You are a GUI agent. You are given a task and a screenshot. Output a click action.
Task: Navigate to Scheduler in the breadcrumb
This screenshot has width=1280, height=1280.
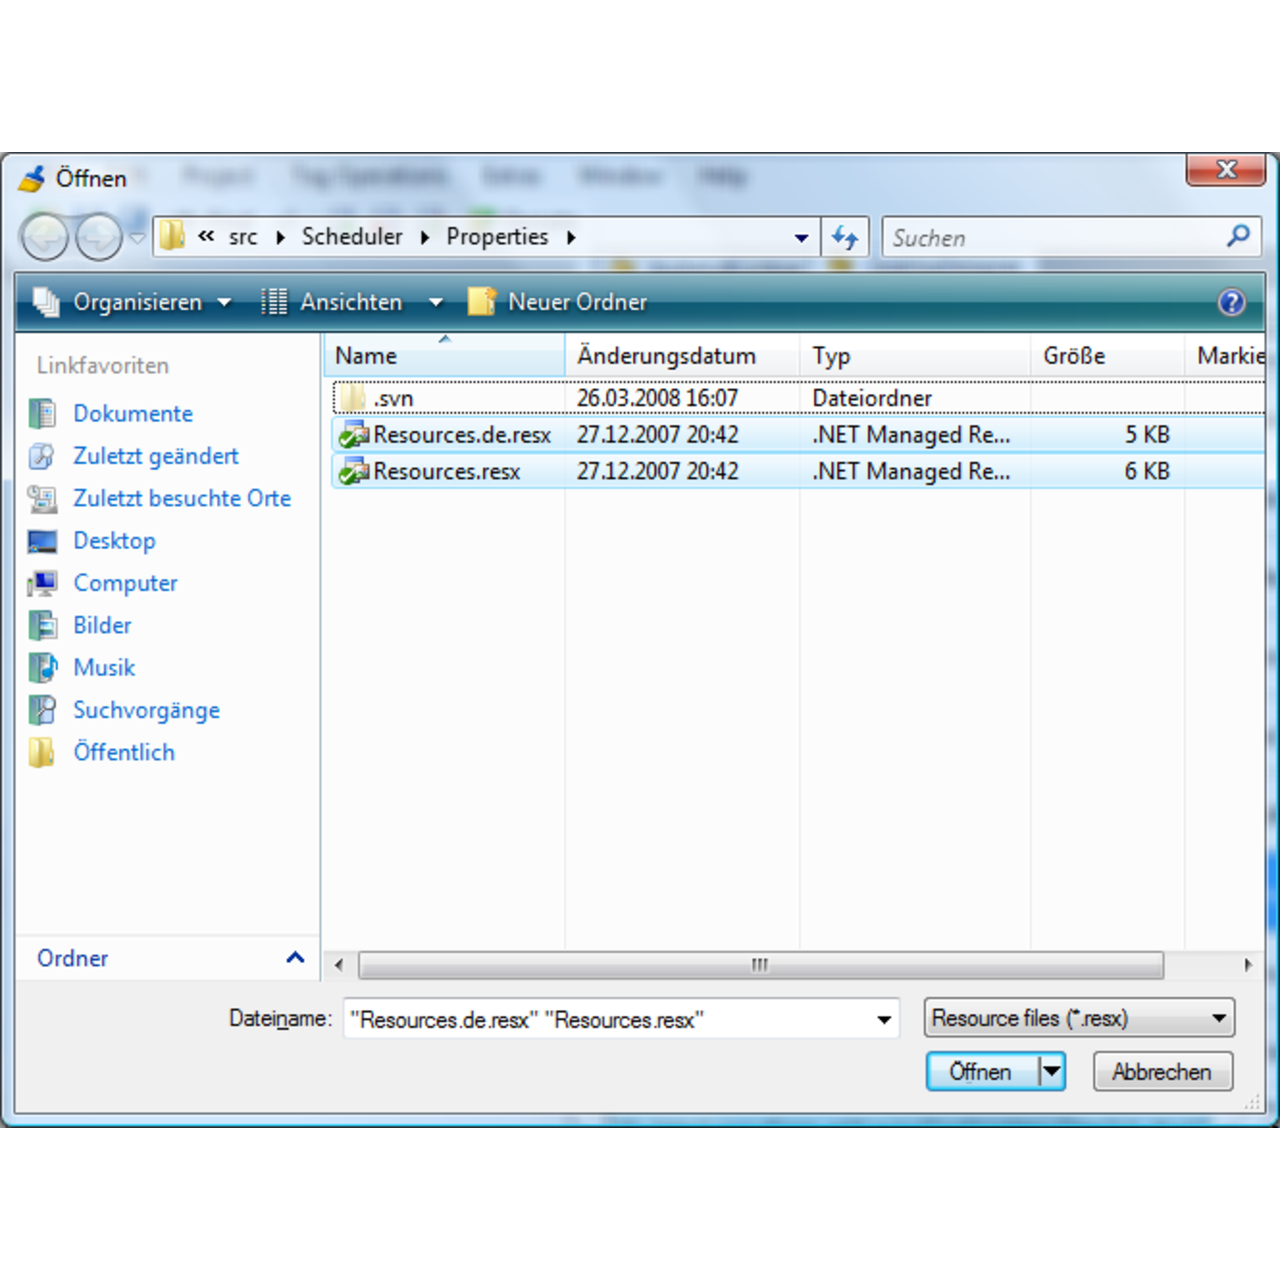point(352,237)
